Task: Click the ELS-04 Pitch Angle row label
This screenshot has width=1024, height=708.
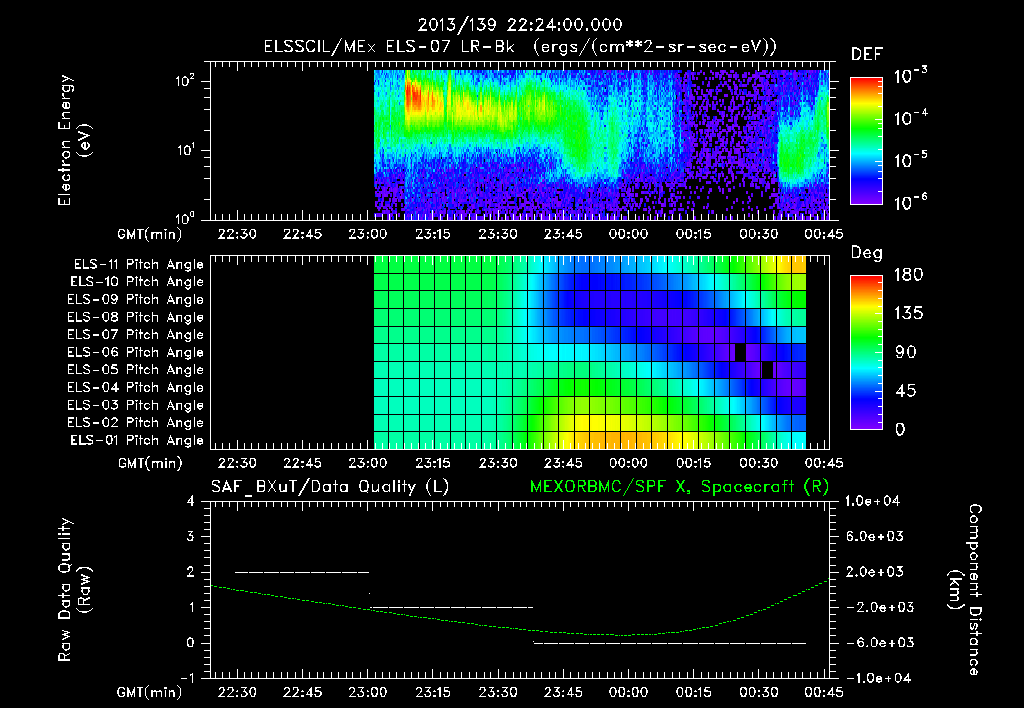Action: click(x=136, y=388)
